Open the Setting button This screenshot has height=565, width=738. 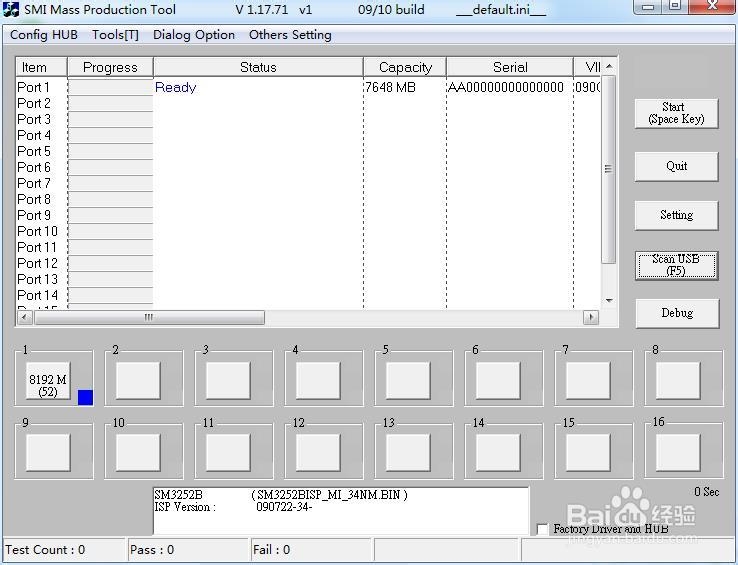(x=676, y=215)
